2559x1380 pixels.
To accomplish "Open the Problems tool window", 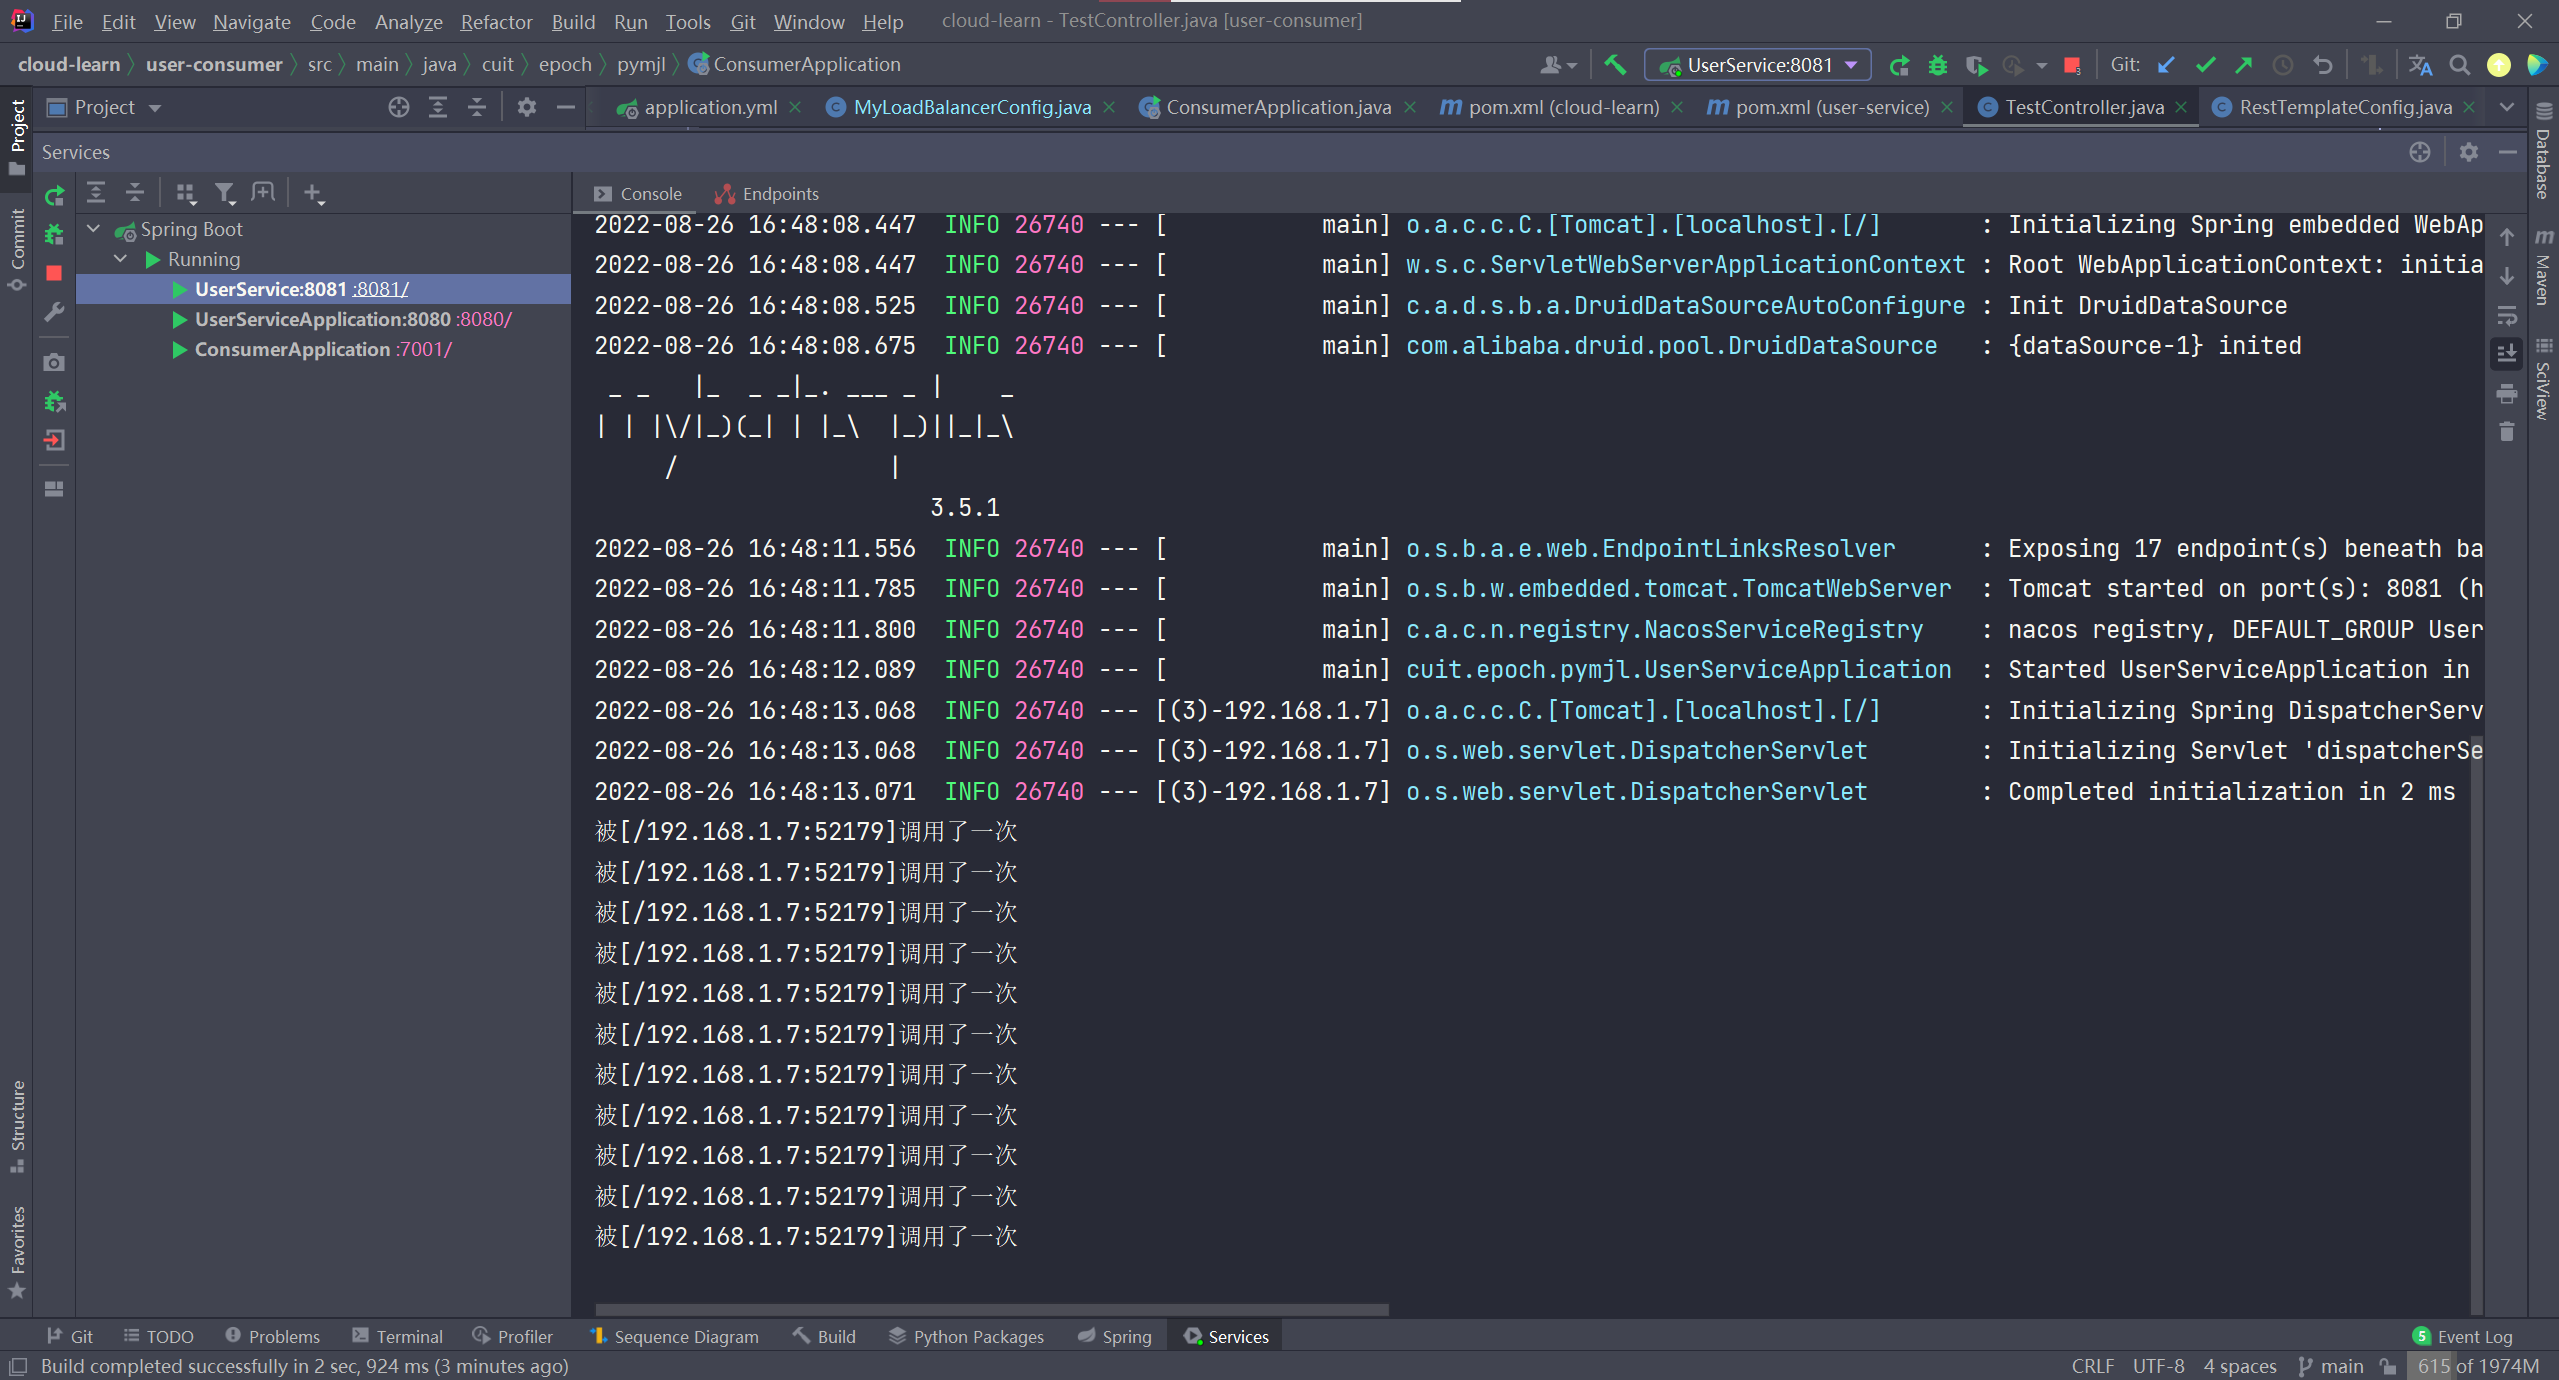I will (x=273, y=1336).
